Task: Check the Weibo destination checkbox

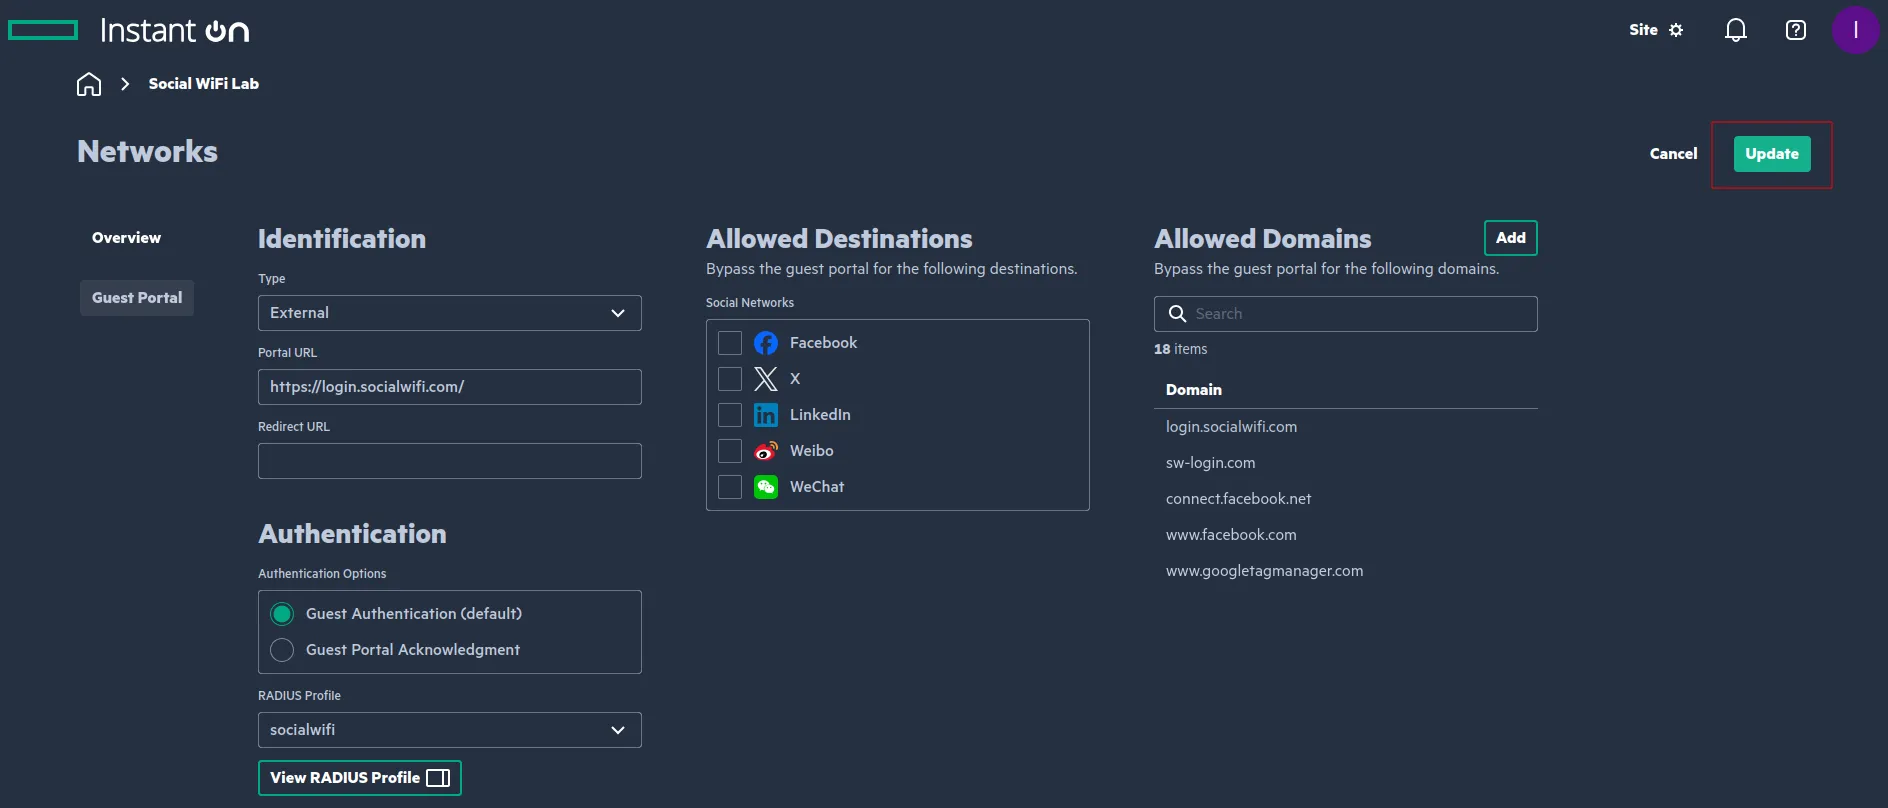Action: pyautogui.click(x=730, y=451)
